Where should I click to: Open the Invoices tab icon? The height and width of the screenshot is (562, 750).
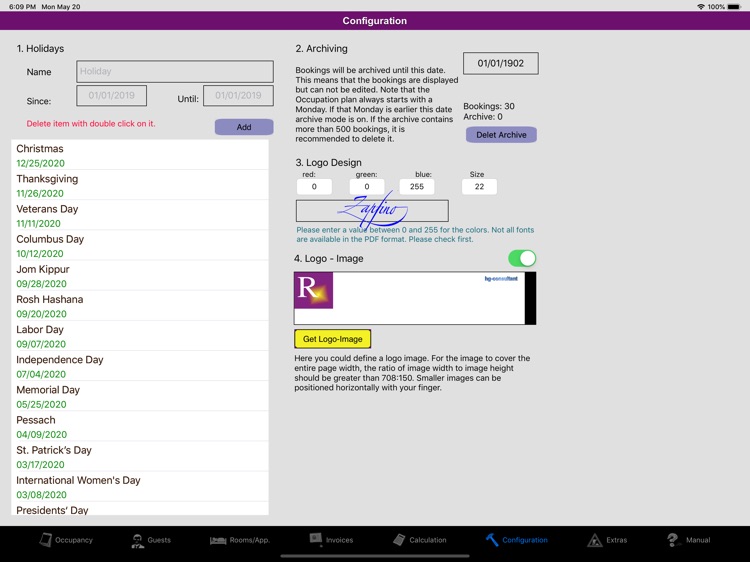coord(316,539)
